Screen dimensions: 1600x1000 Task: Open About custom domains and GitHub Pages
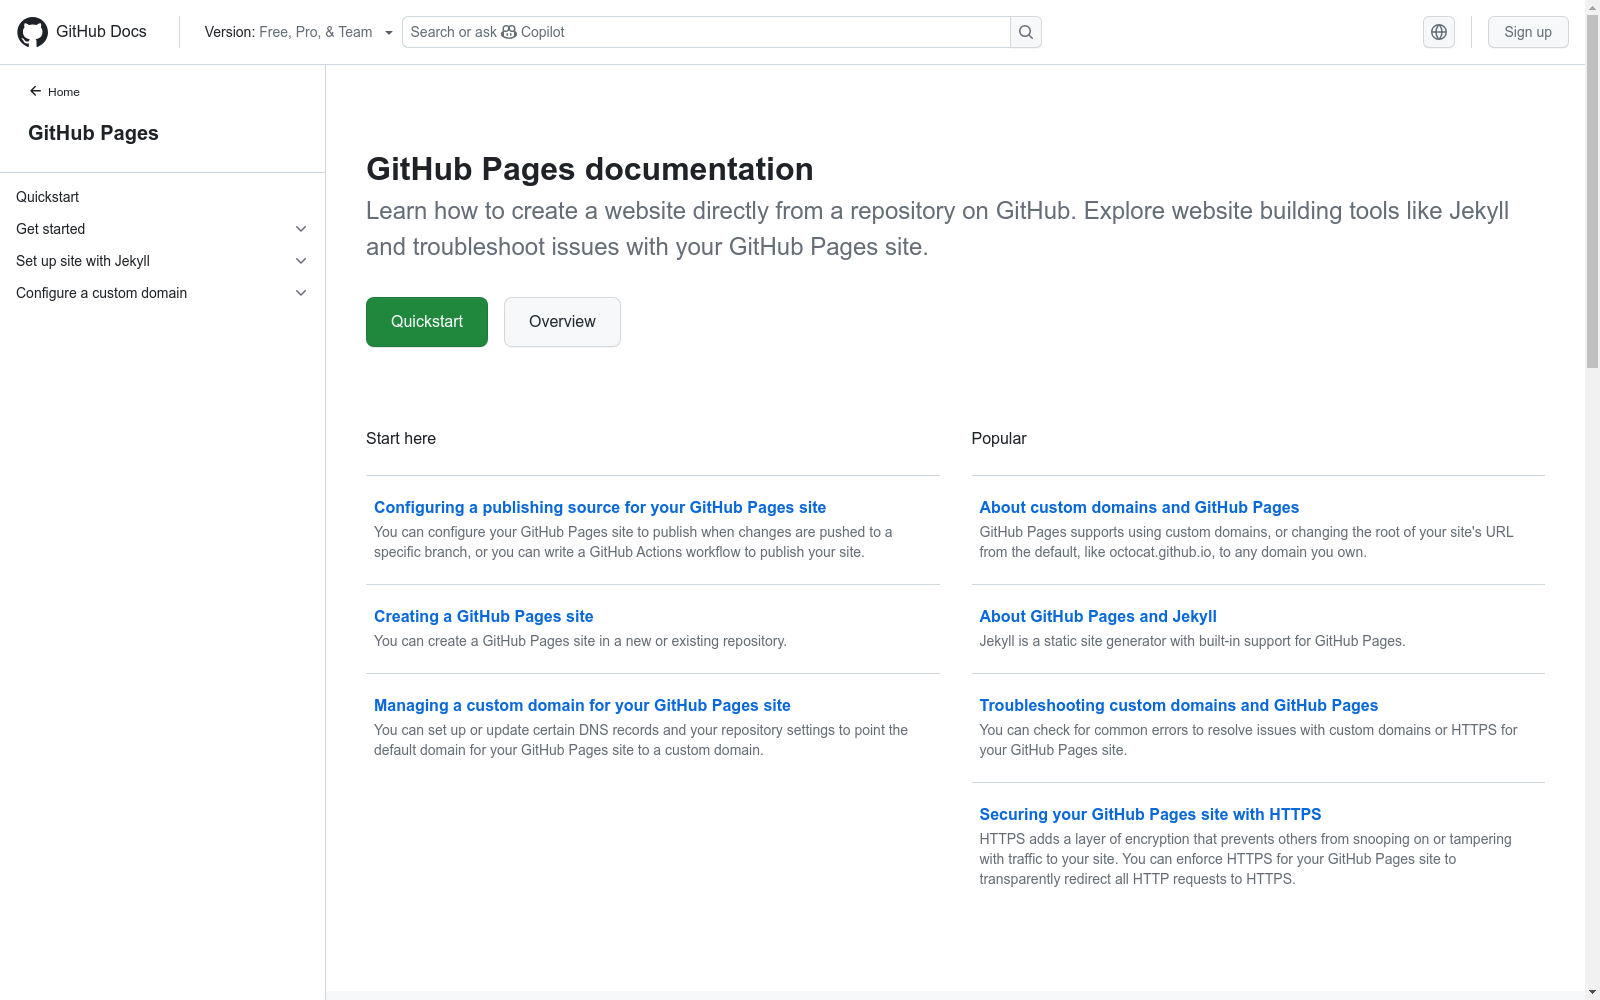[x=1139, y=508]
